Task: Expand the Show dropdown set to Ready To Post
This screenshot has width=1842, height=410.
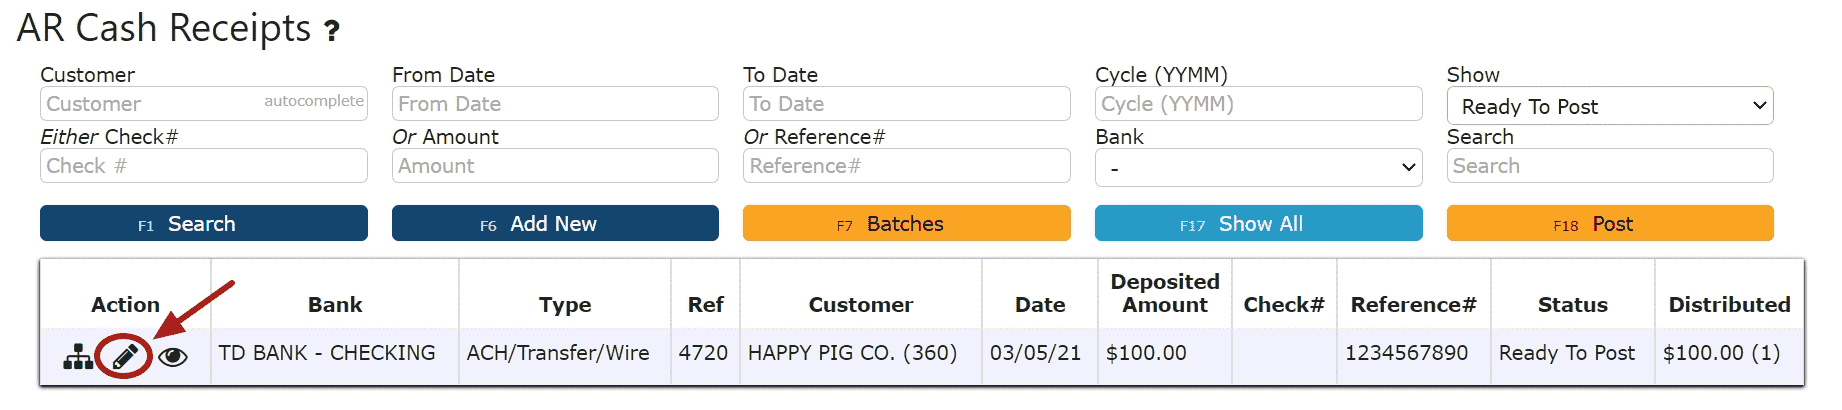Action: pyautogui.click(x=1610, y=106)
